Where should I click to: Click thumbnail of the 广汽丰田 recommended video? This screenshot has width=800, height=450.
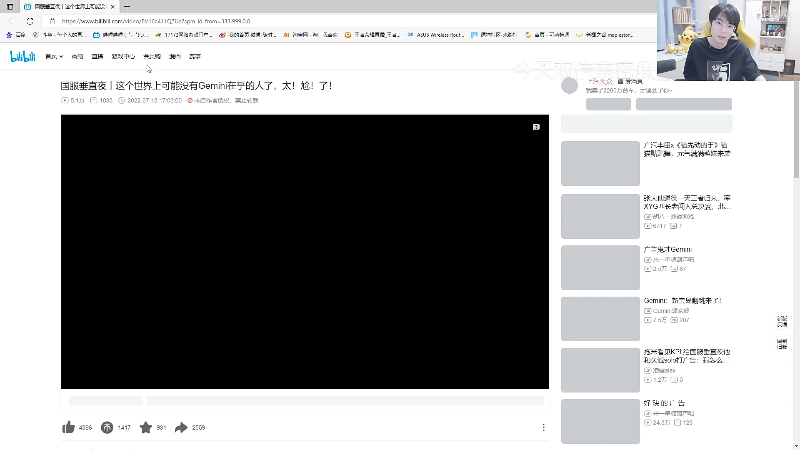(600, 163)
